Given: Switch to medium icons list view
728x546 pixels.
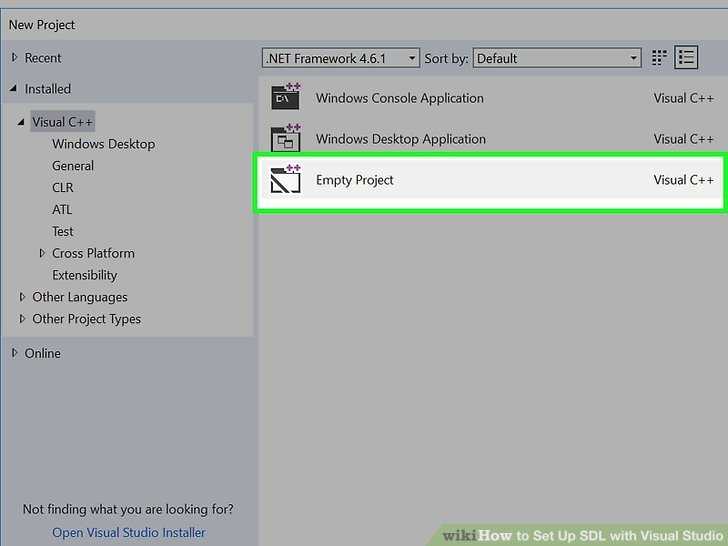Looking at the screenshot, I should [686, 58].
